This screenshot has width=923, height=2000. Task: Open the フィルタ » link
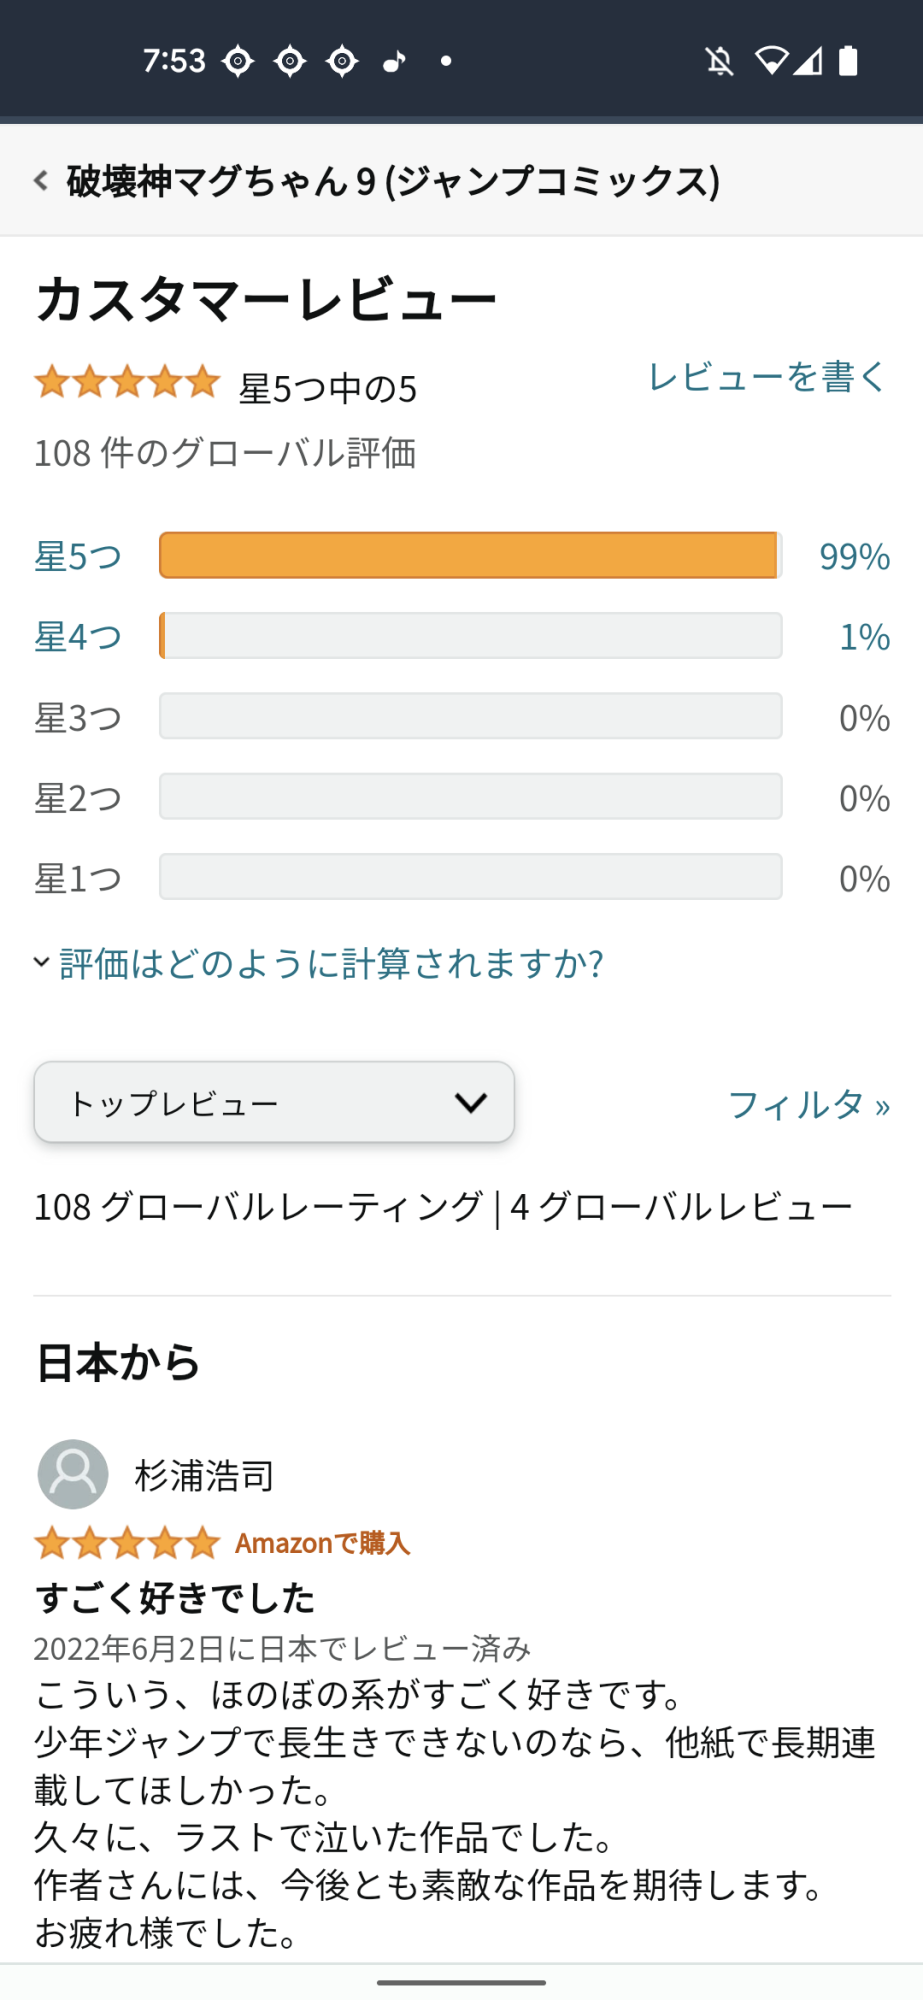coord(809,1105)
